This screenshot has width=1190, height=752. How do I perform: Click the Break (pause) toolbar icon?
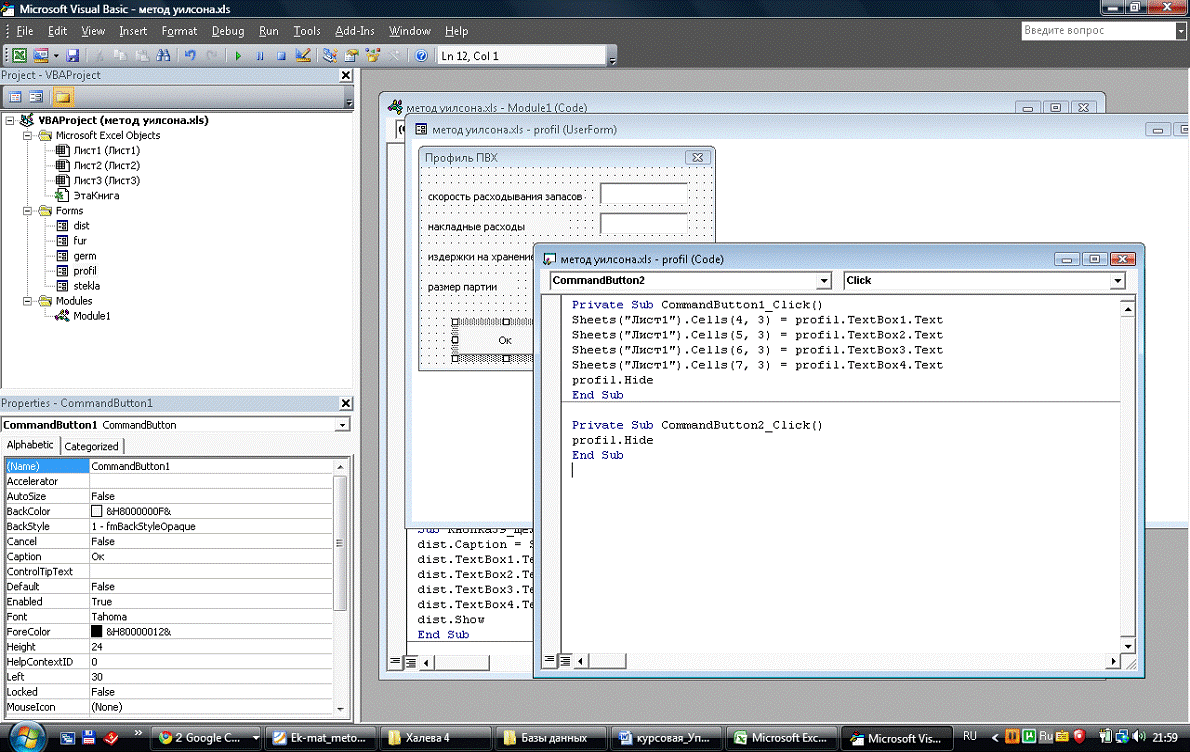click(260, 56)
